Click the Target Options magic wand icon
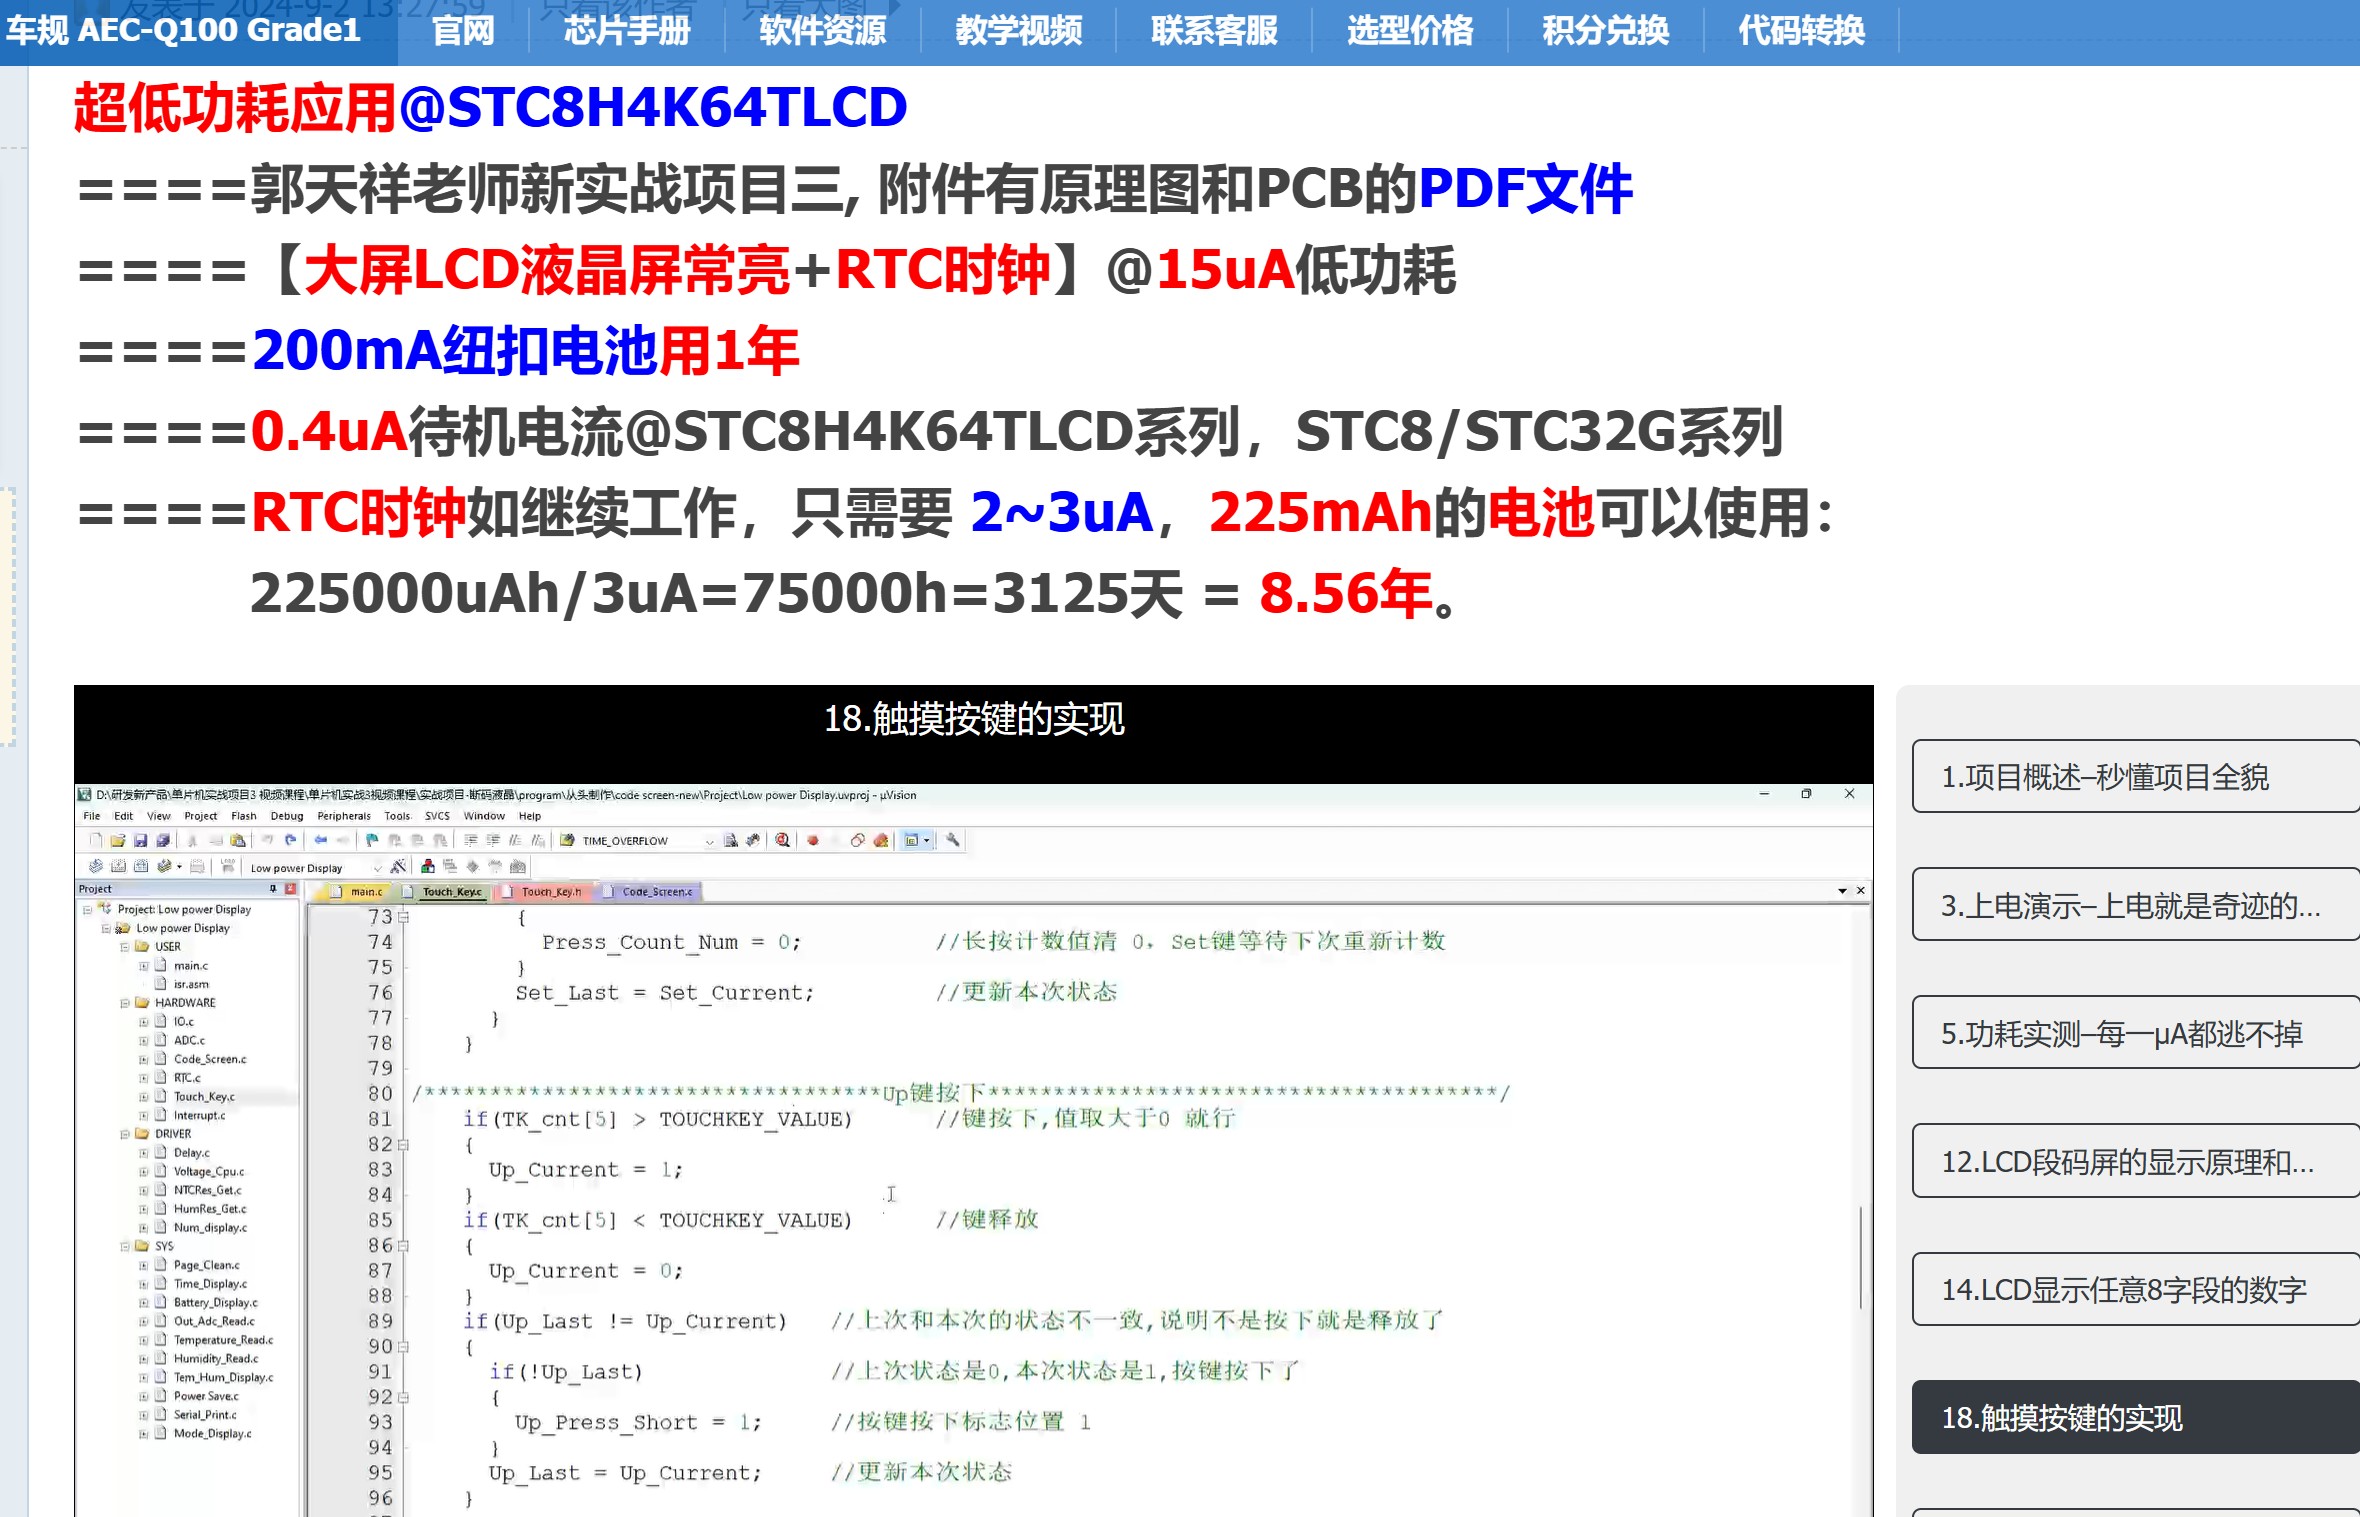This screenshot has height=1517, width=2360. [x=398, y=866]
